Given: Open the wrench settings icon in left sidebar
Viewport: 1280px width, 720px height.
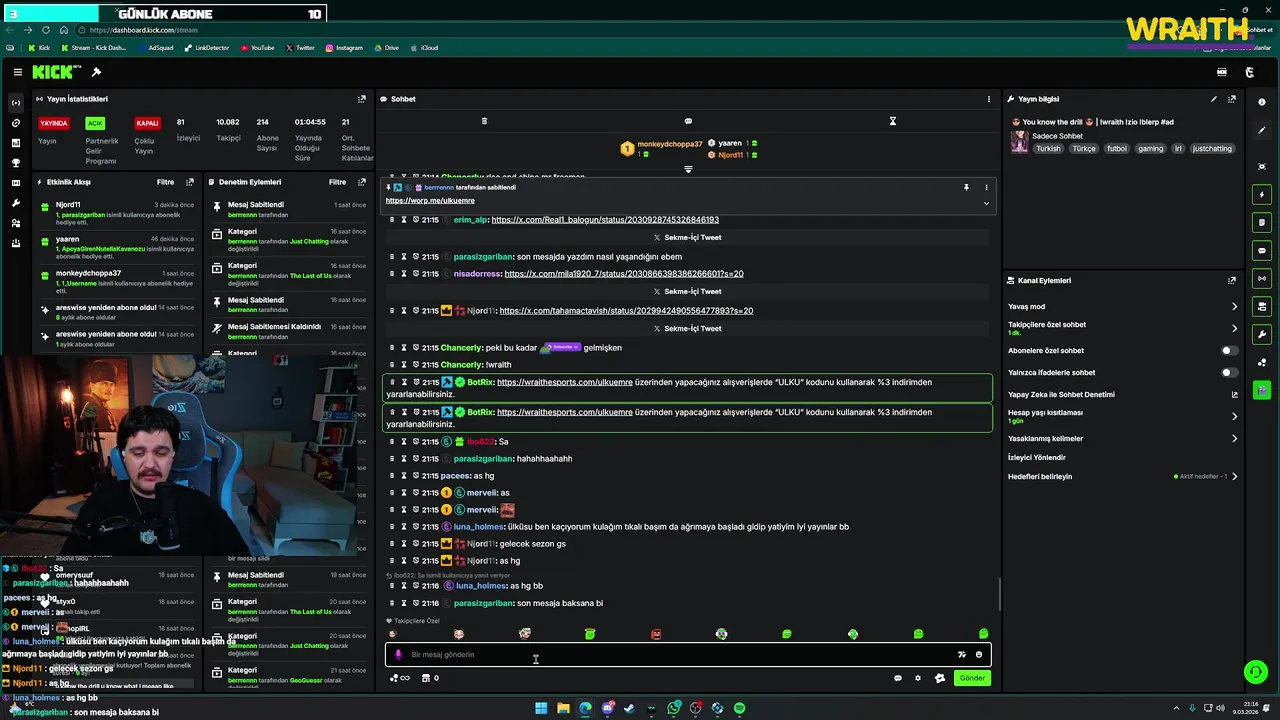Looking at the screenshot, I should point(16,203).
